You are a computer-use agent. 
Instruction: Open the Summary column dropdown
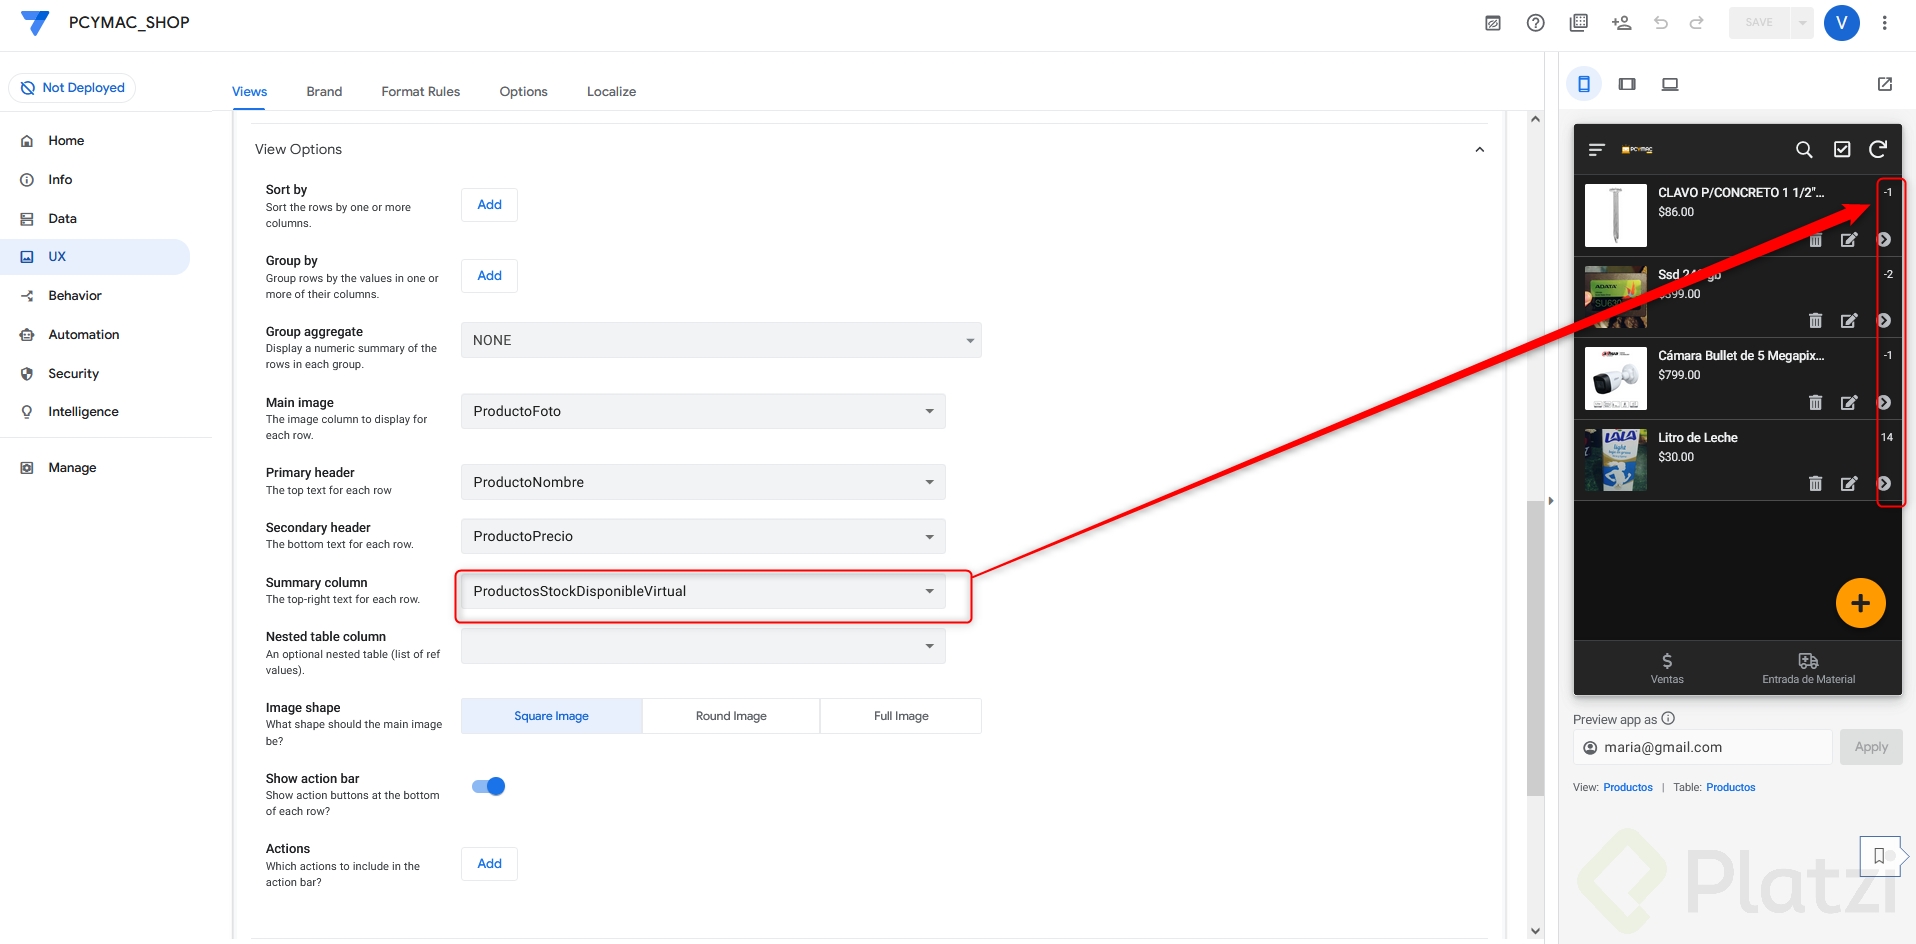pyautogui.click(x=703, y=591)
